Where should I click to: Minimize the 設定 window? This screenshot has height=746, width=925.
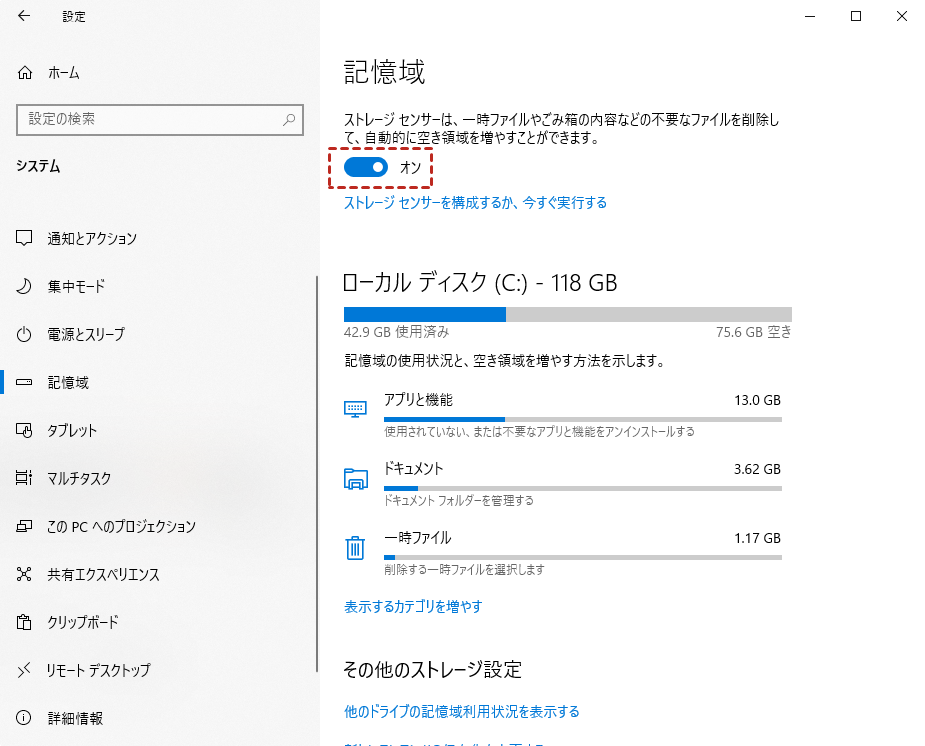(810, 16)
